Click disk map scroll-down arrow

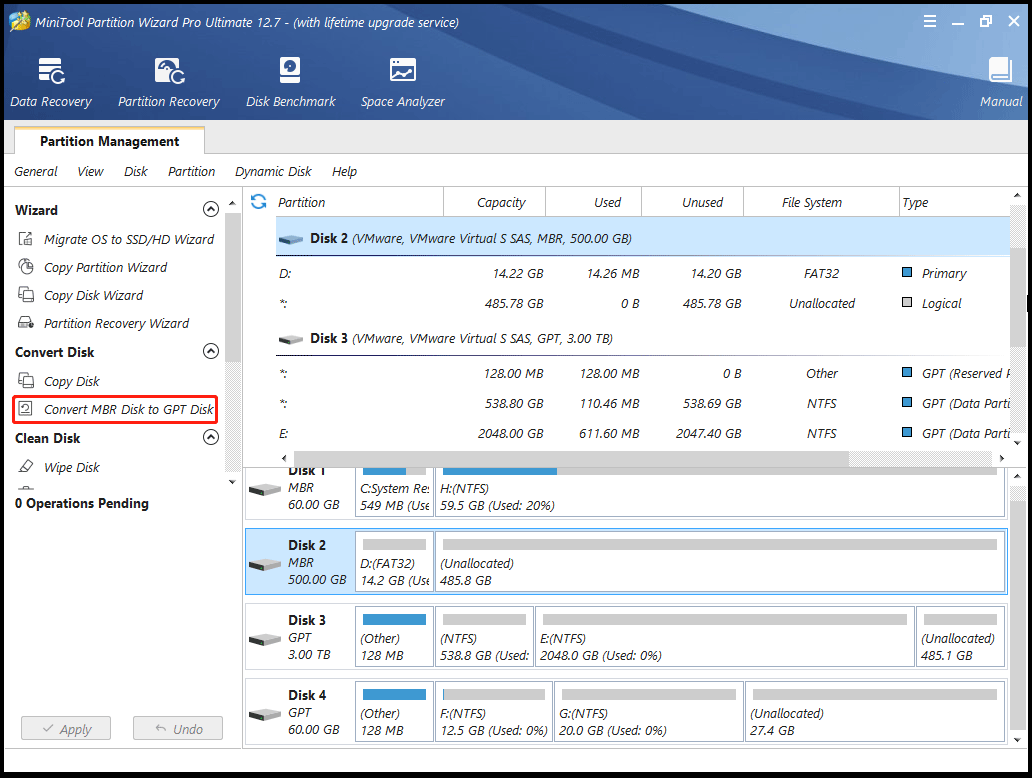click(x=1018, y=740)
